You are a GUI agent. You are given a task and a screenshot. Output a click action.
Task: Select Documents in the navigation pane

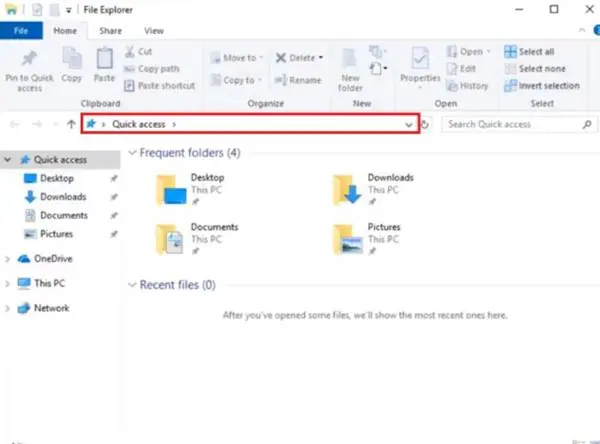point(64,215)
